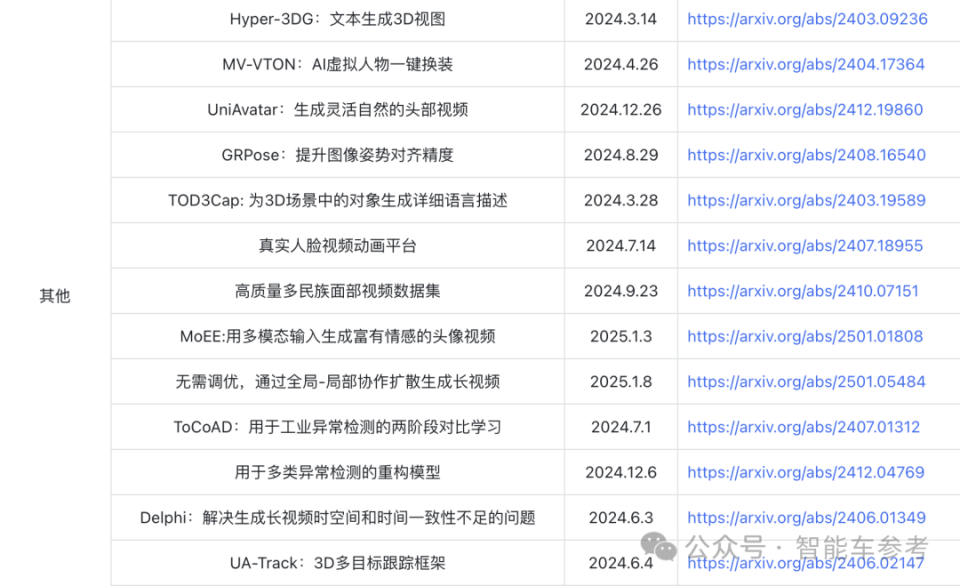960x586 pixels.
Task: Select the 真实人脸视频动画平台 cell
Action: click(337, 246)
